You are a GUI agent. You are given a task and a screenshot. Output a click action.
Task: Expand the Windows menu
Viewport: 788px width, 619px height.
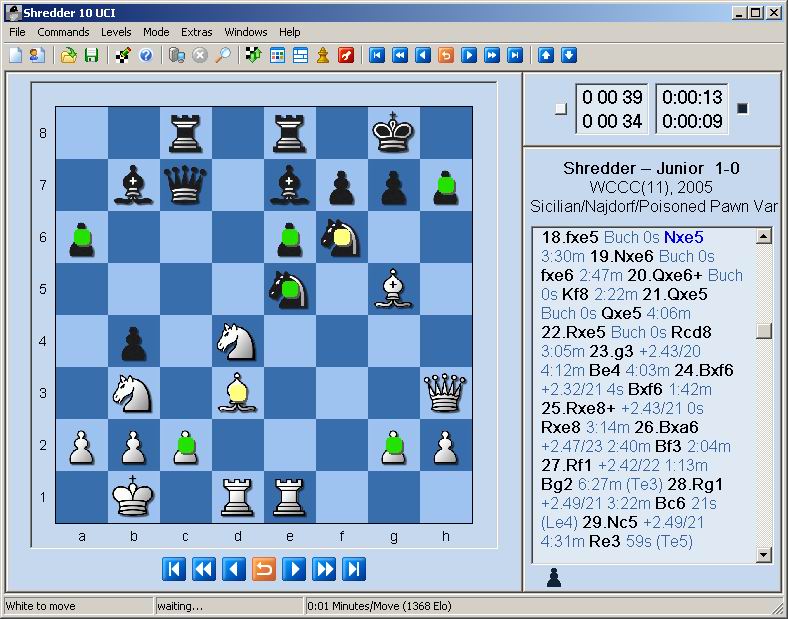(x=245, y=32)
